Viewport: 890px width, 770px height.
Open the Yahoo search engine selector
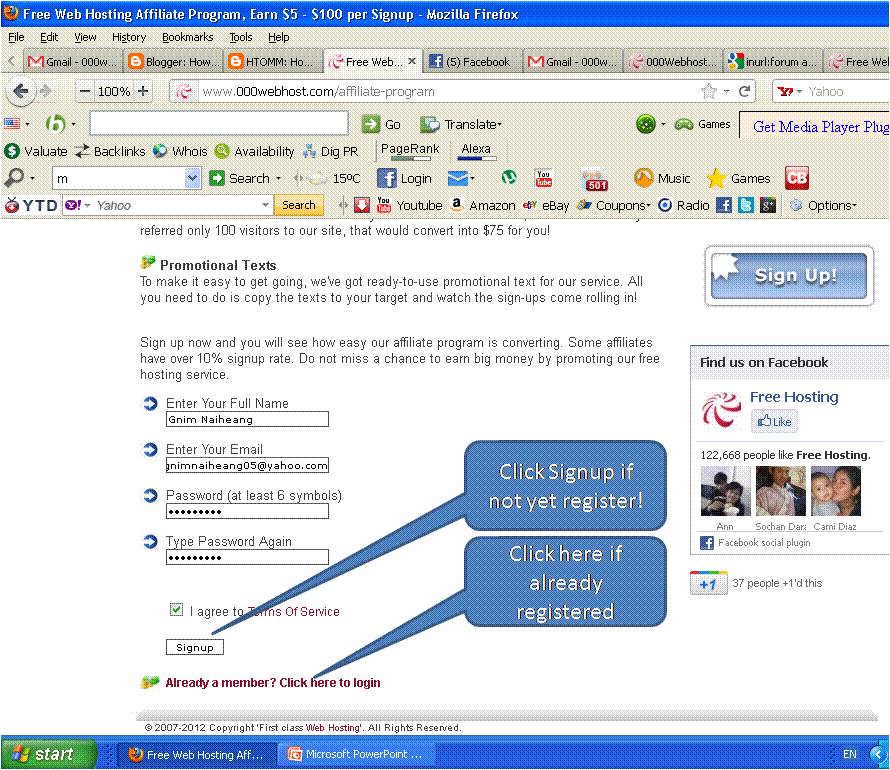(789, 91)
